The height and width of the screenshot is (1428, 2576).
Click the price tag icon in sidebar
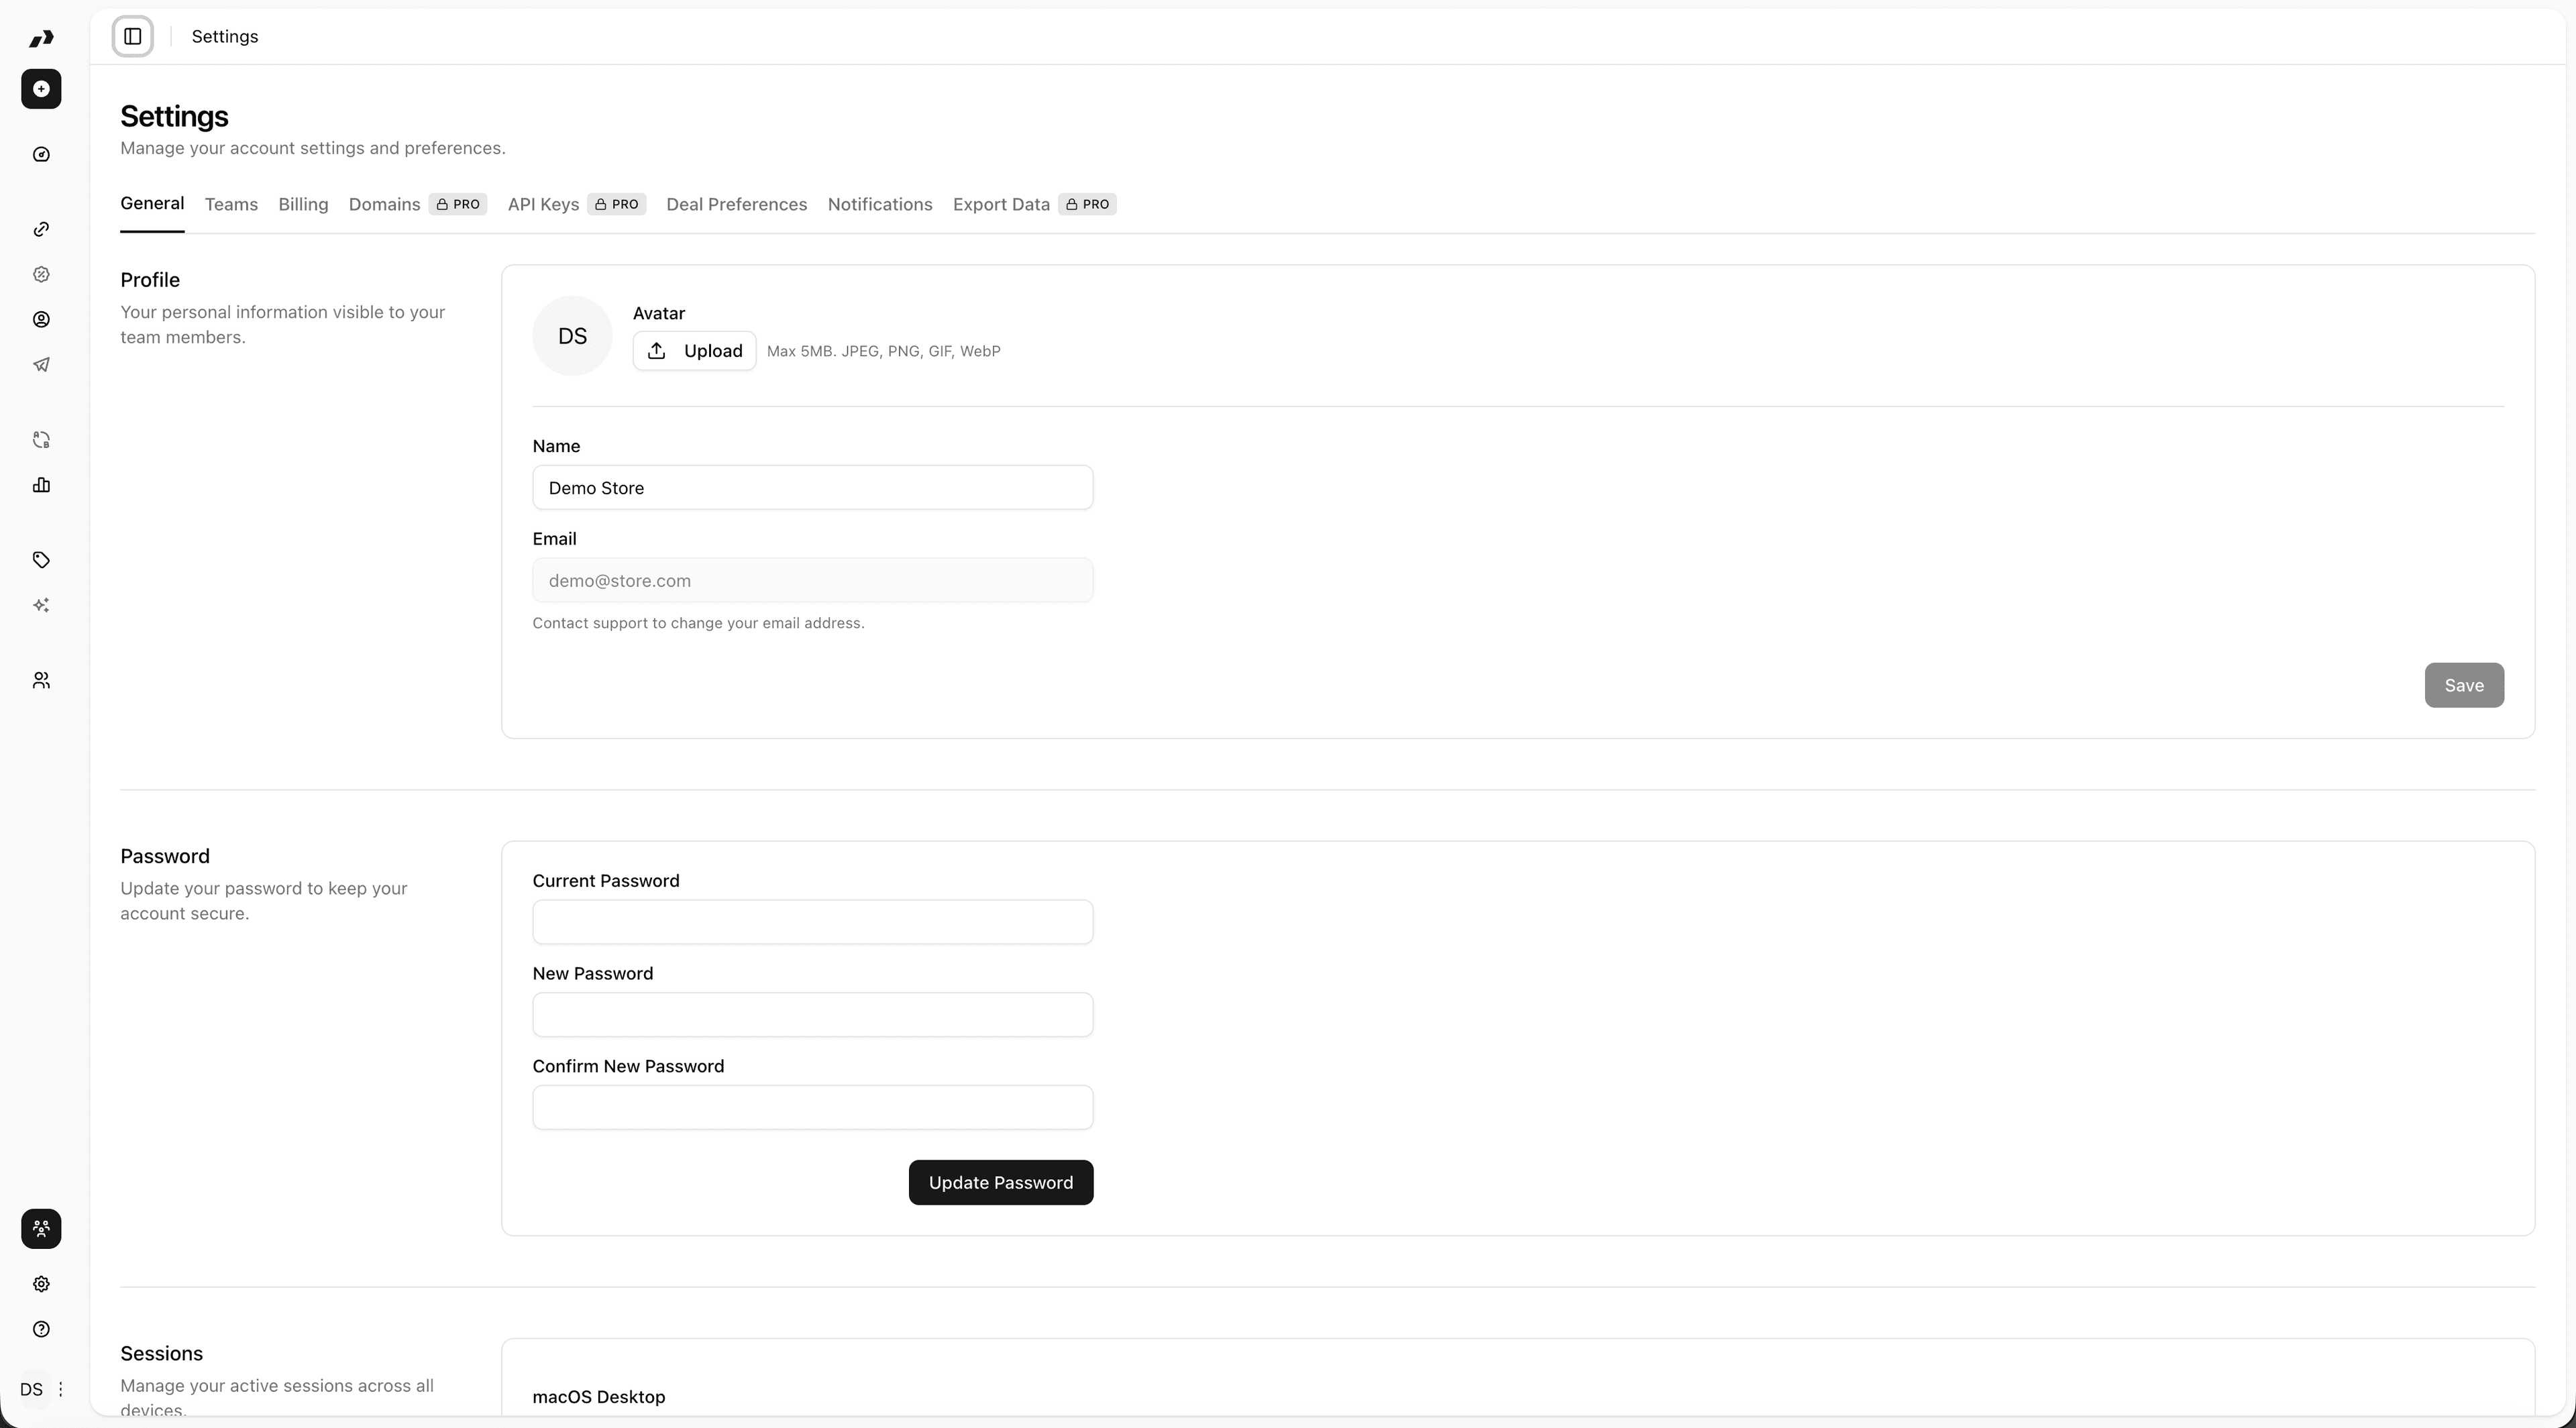41,560
